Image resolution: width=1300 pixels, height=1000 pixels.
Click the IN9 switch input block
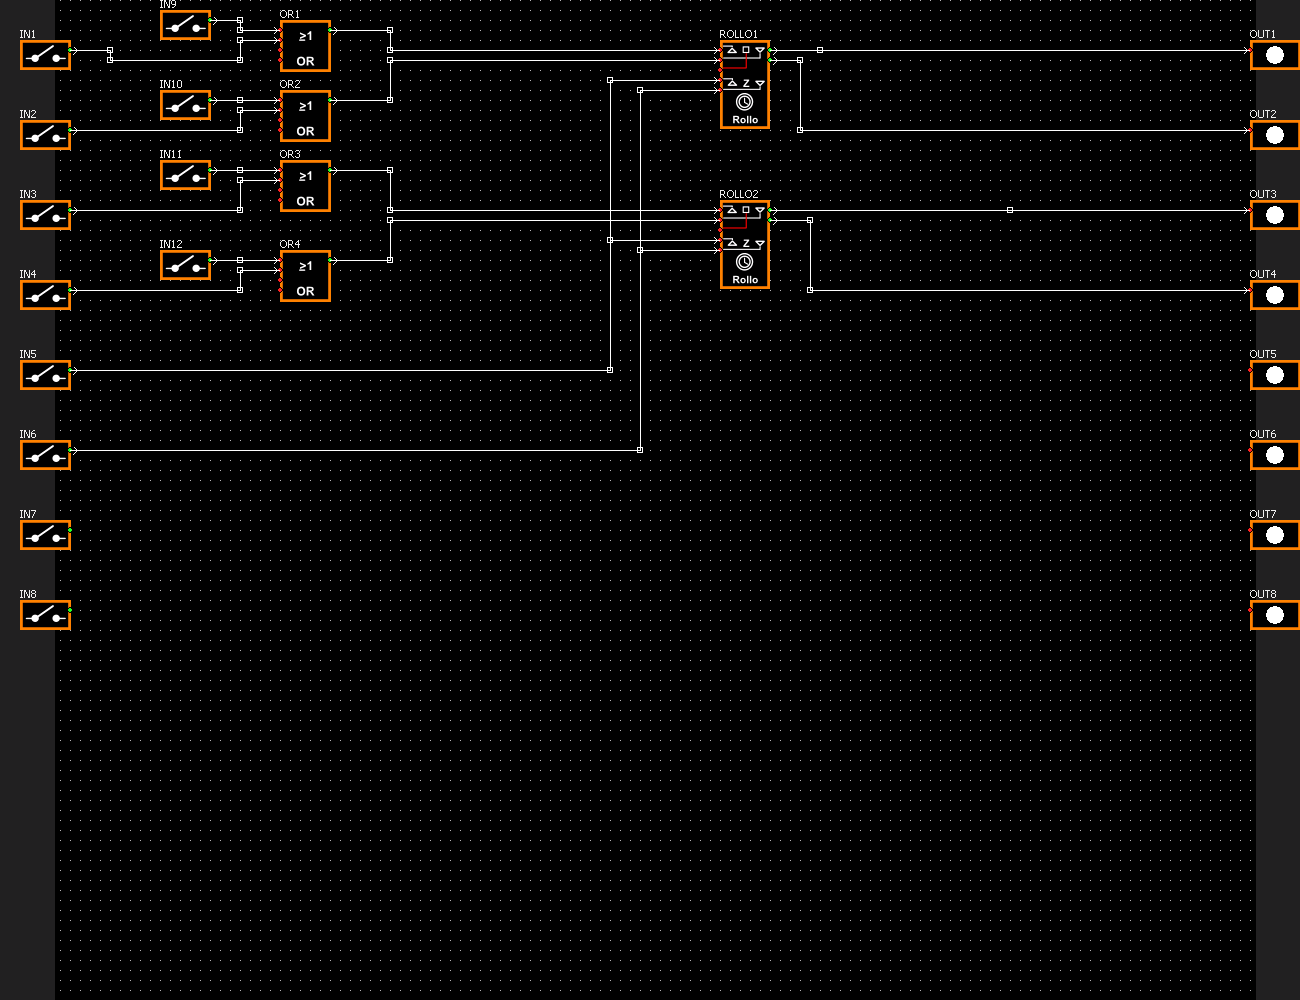(185, 25)
